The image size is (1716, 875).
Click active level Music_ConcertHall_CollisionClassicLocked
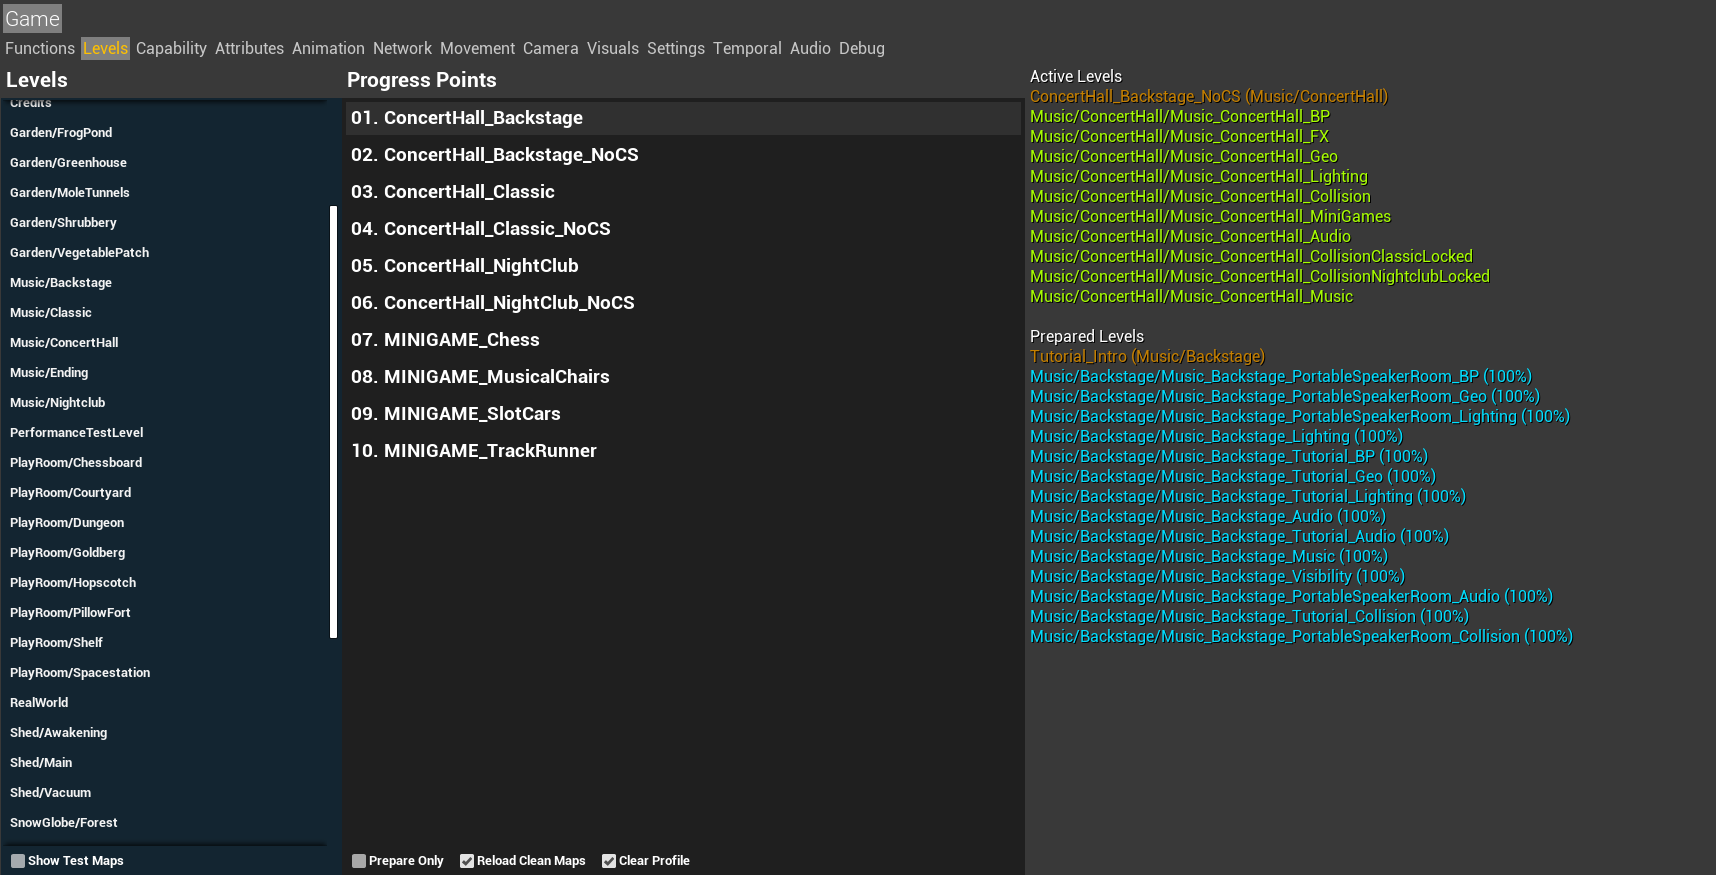[x=1251, y=256]
